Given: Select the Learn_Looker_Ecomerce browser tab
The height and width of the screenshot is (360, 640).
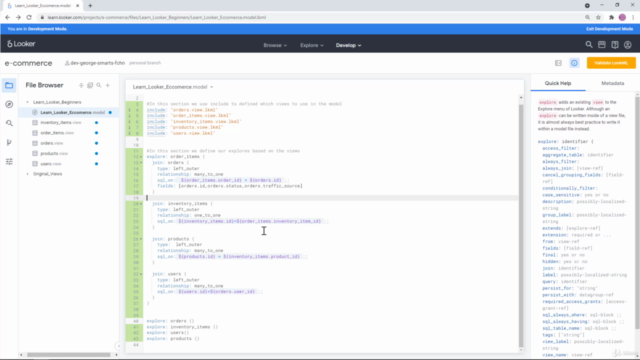Looking at the screenshot, I should click(x=42, y=6).
